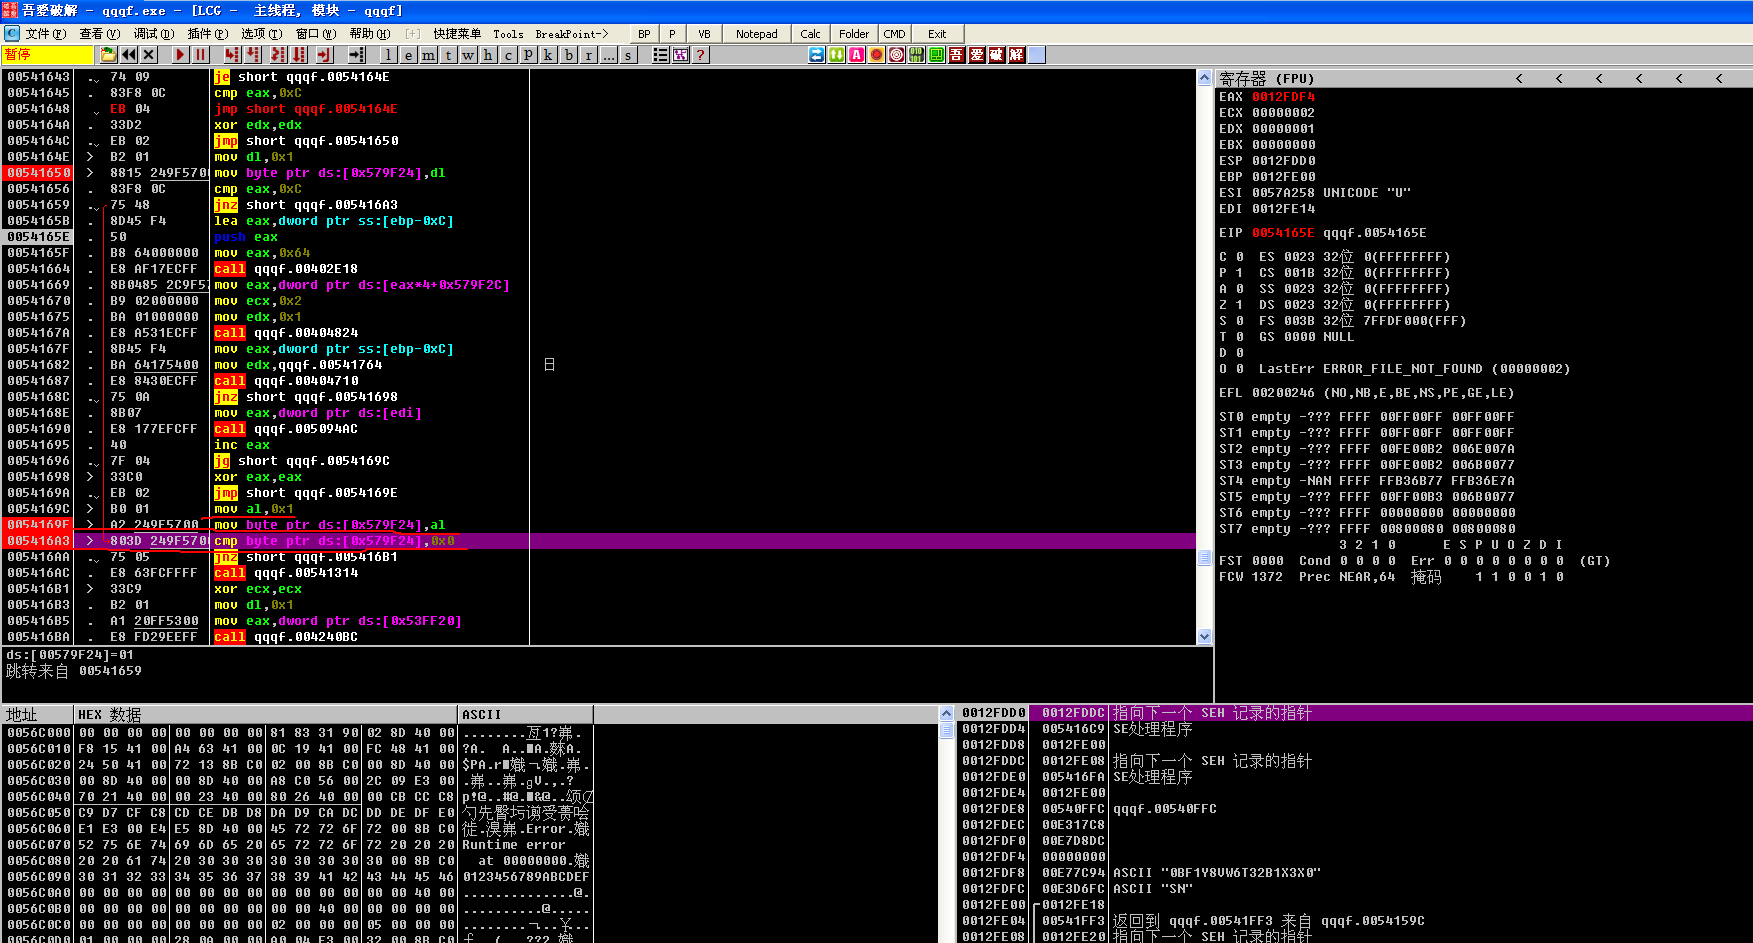Run the program with the red play icon
Viewport: 1753px width, 943px height.
click(180, 55)
